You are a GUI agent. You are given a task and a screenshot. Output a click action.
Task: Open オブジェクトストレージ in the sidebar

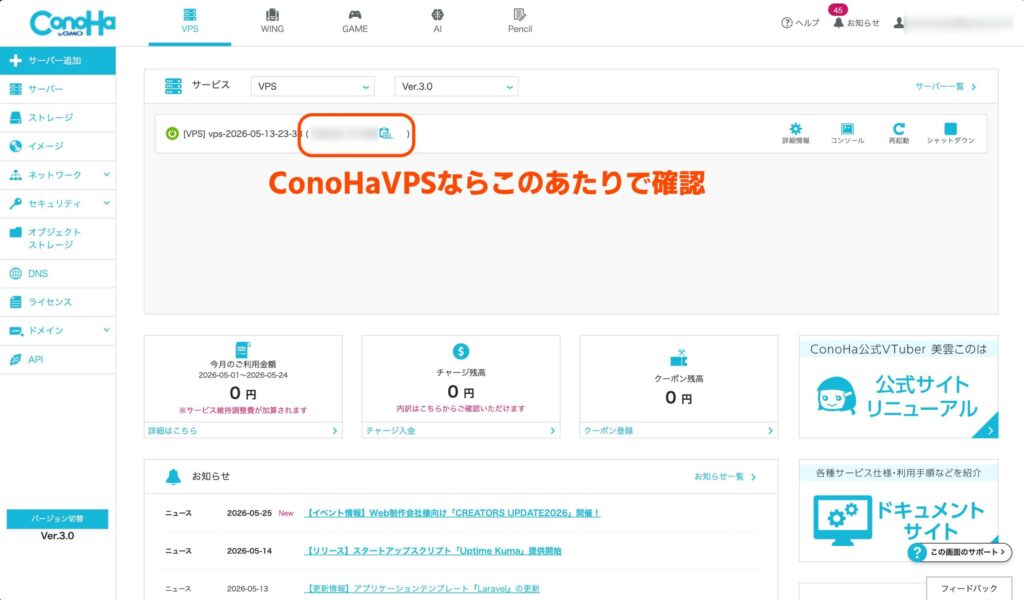57,238
